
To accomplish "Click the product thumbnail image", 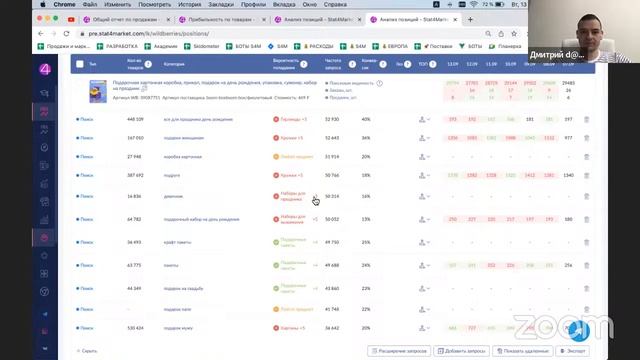I will tap(98, 91).
